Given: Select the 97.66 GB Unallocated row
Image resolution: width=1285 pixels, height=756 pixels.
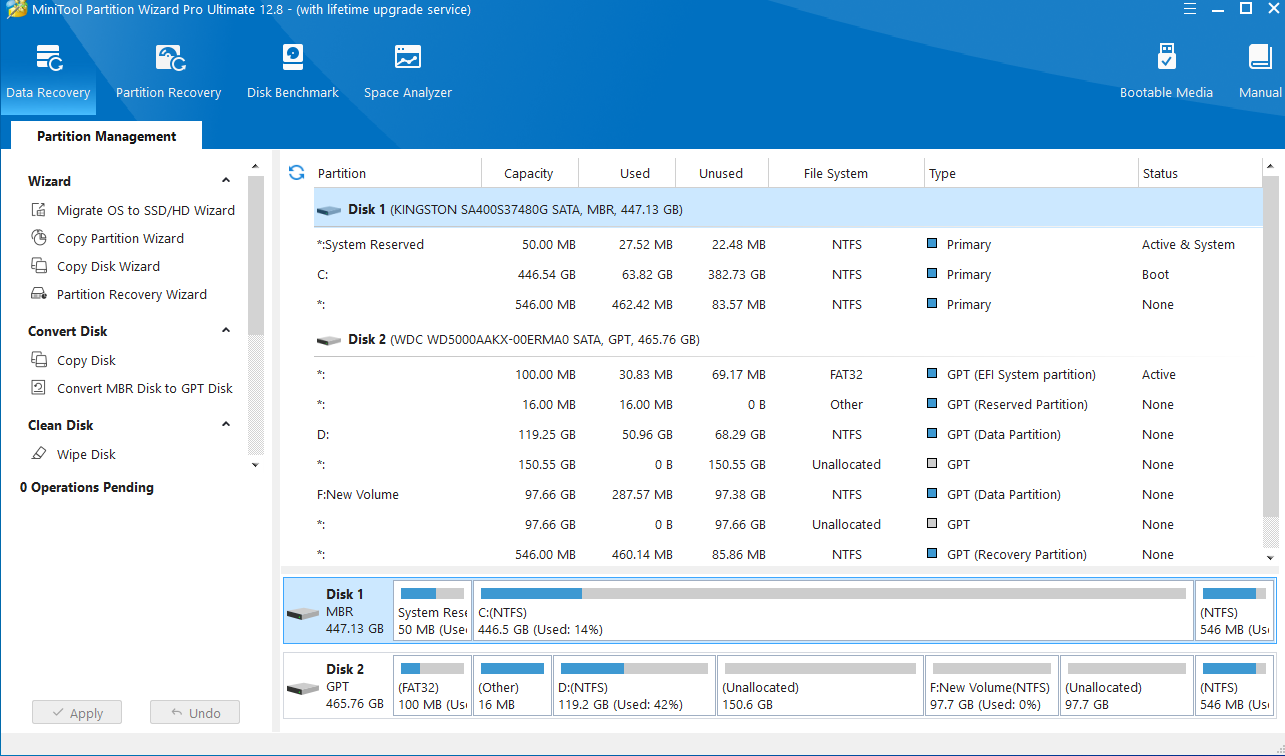Looking at the screenshot, I should pyautogui.click(x=788, y=524).
